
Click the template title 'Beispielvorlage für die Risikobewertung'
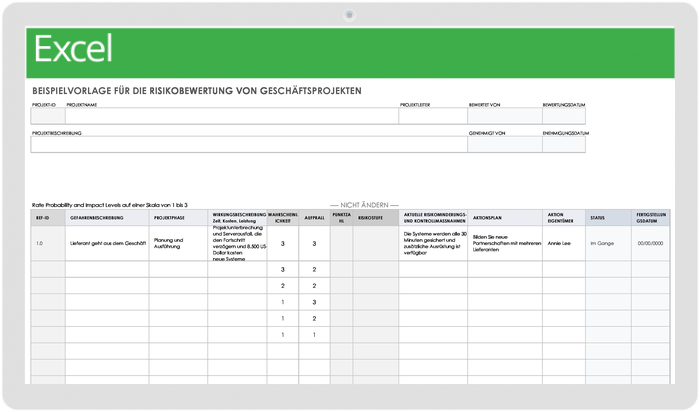196,91
